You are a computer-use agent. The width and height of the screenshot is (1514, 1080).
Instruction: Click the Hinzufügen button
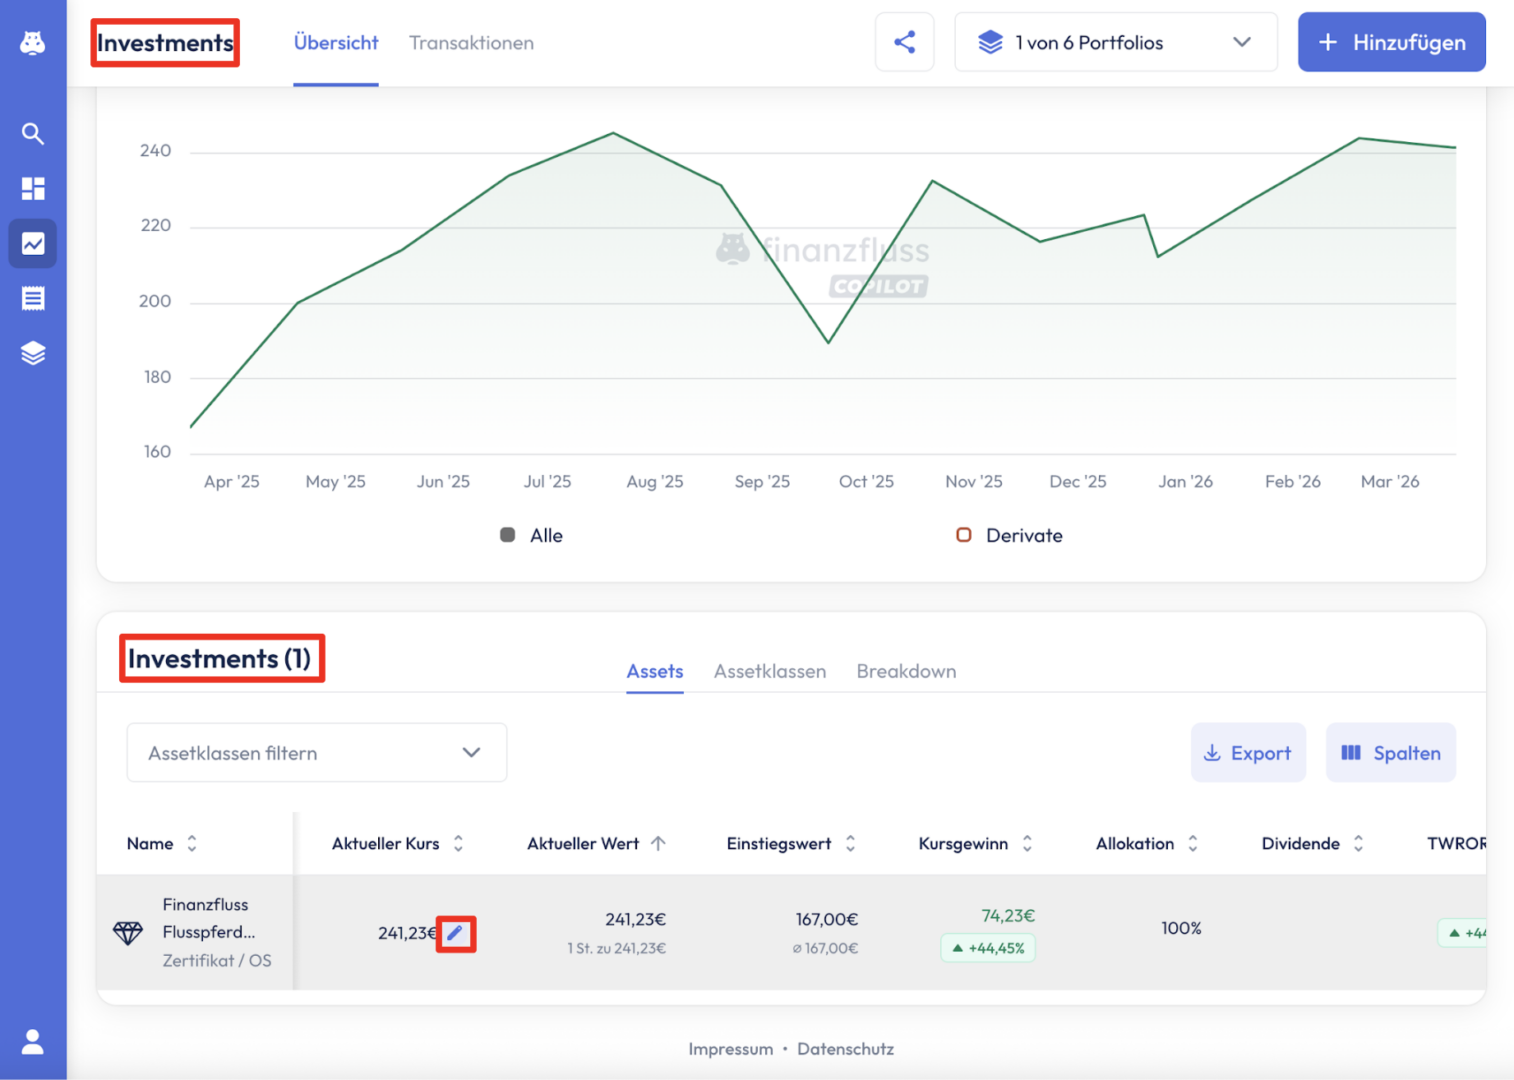(1391, 42)
